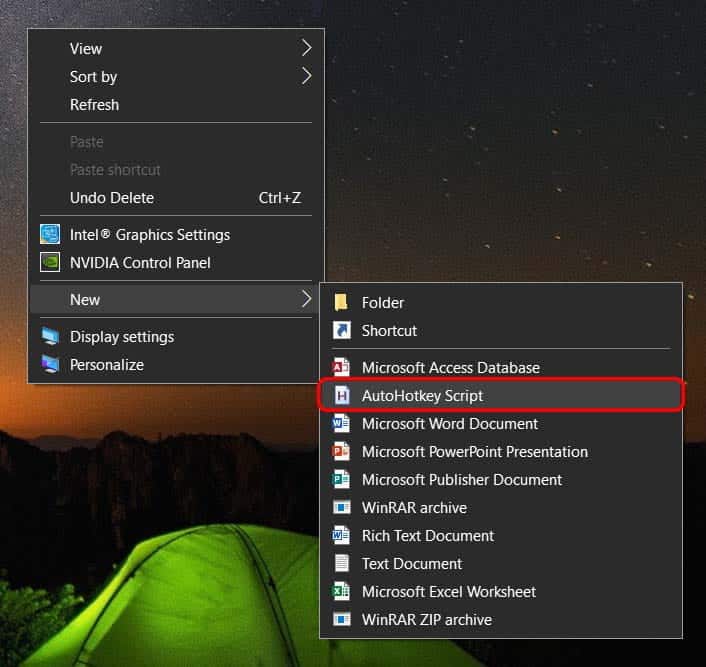Select the New menu entry
Screen dimensions: 706x667
point(176,299)
